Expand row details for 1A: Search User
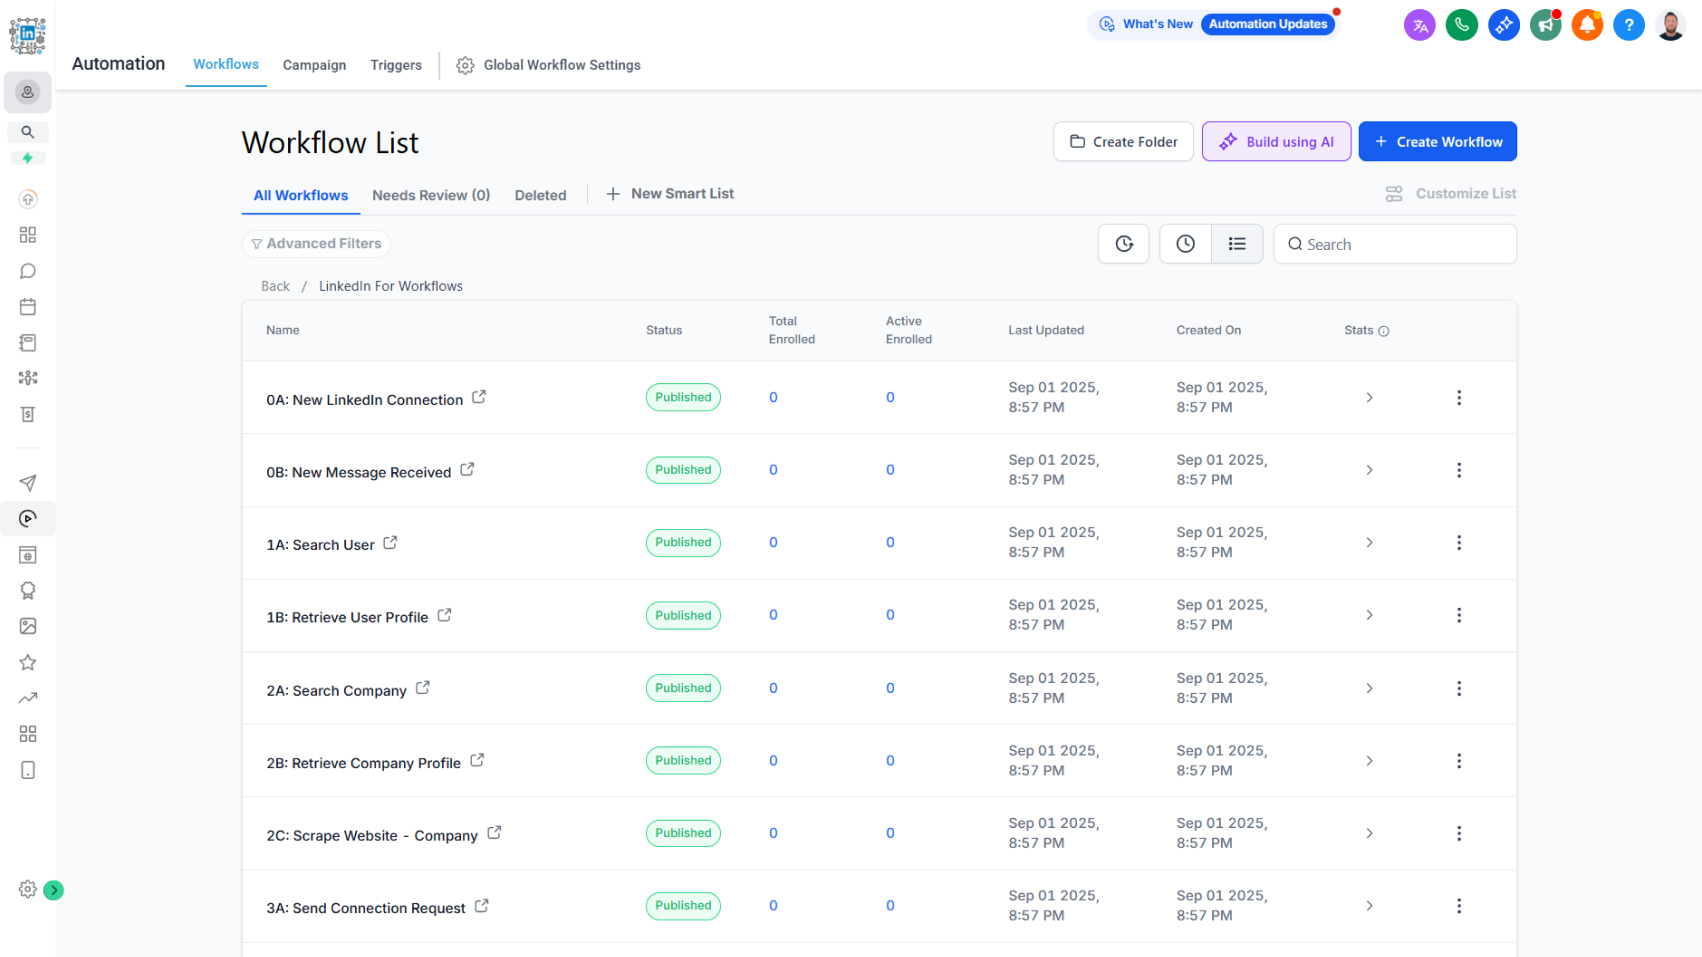The image size is (1702, 957). (x=1369, y=542)
